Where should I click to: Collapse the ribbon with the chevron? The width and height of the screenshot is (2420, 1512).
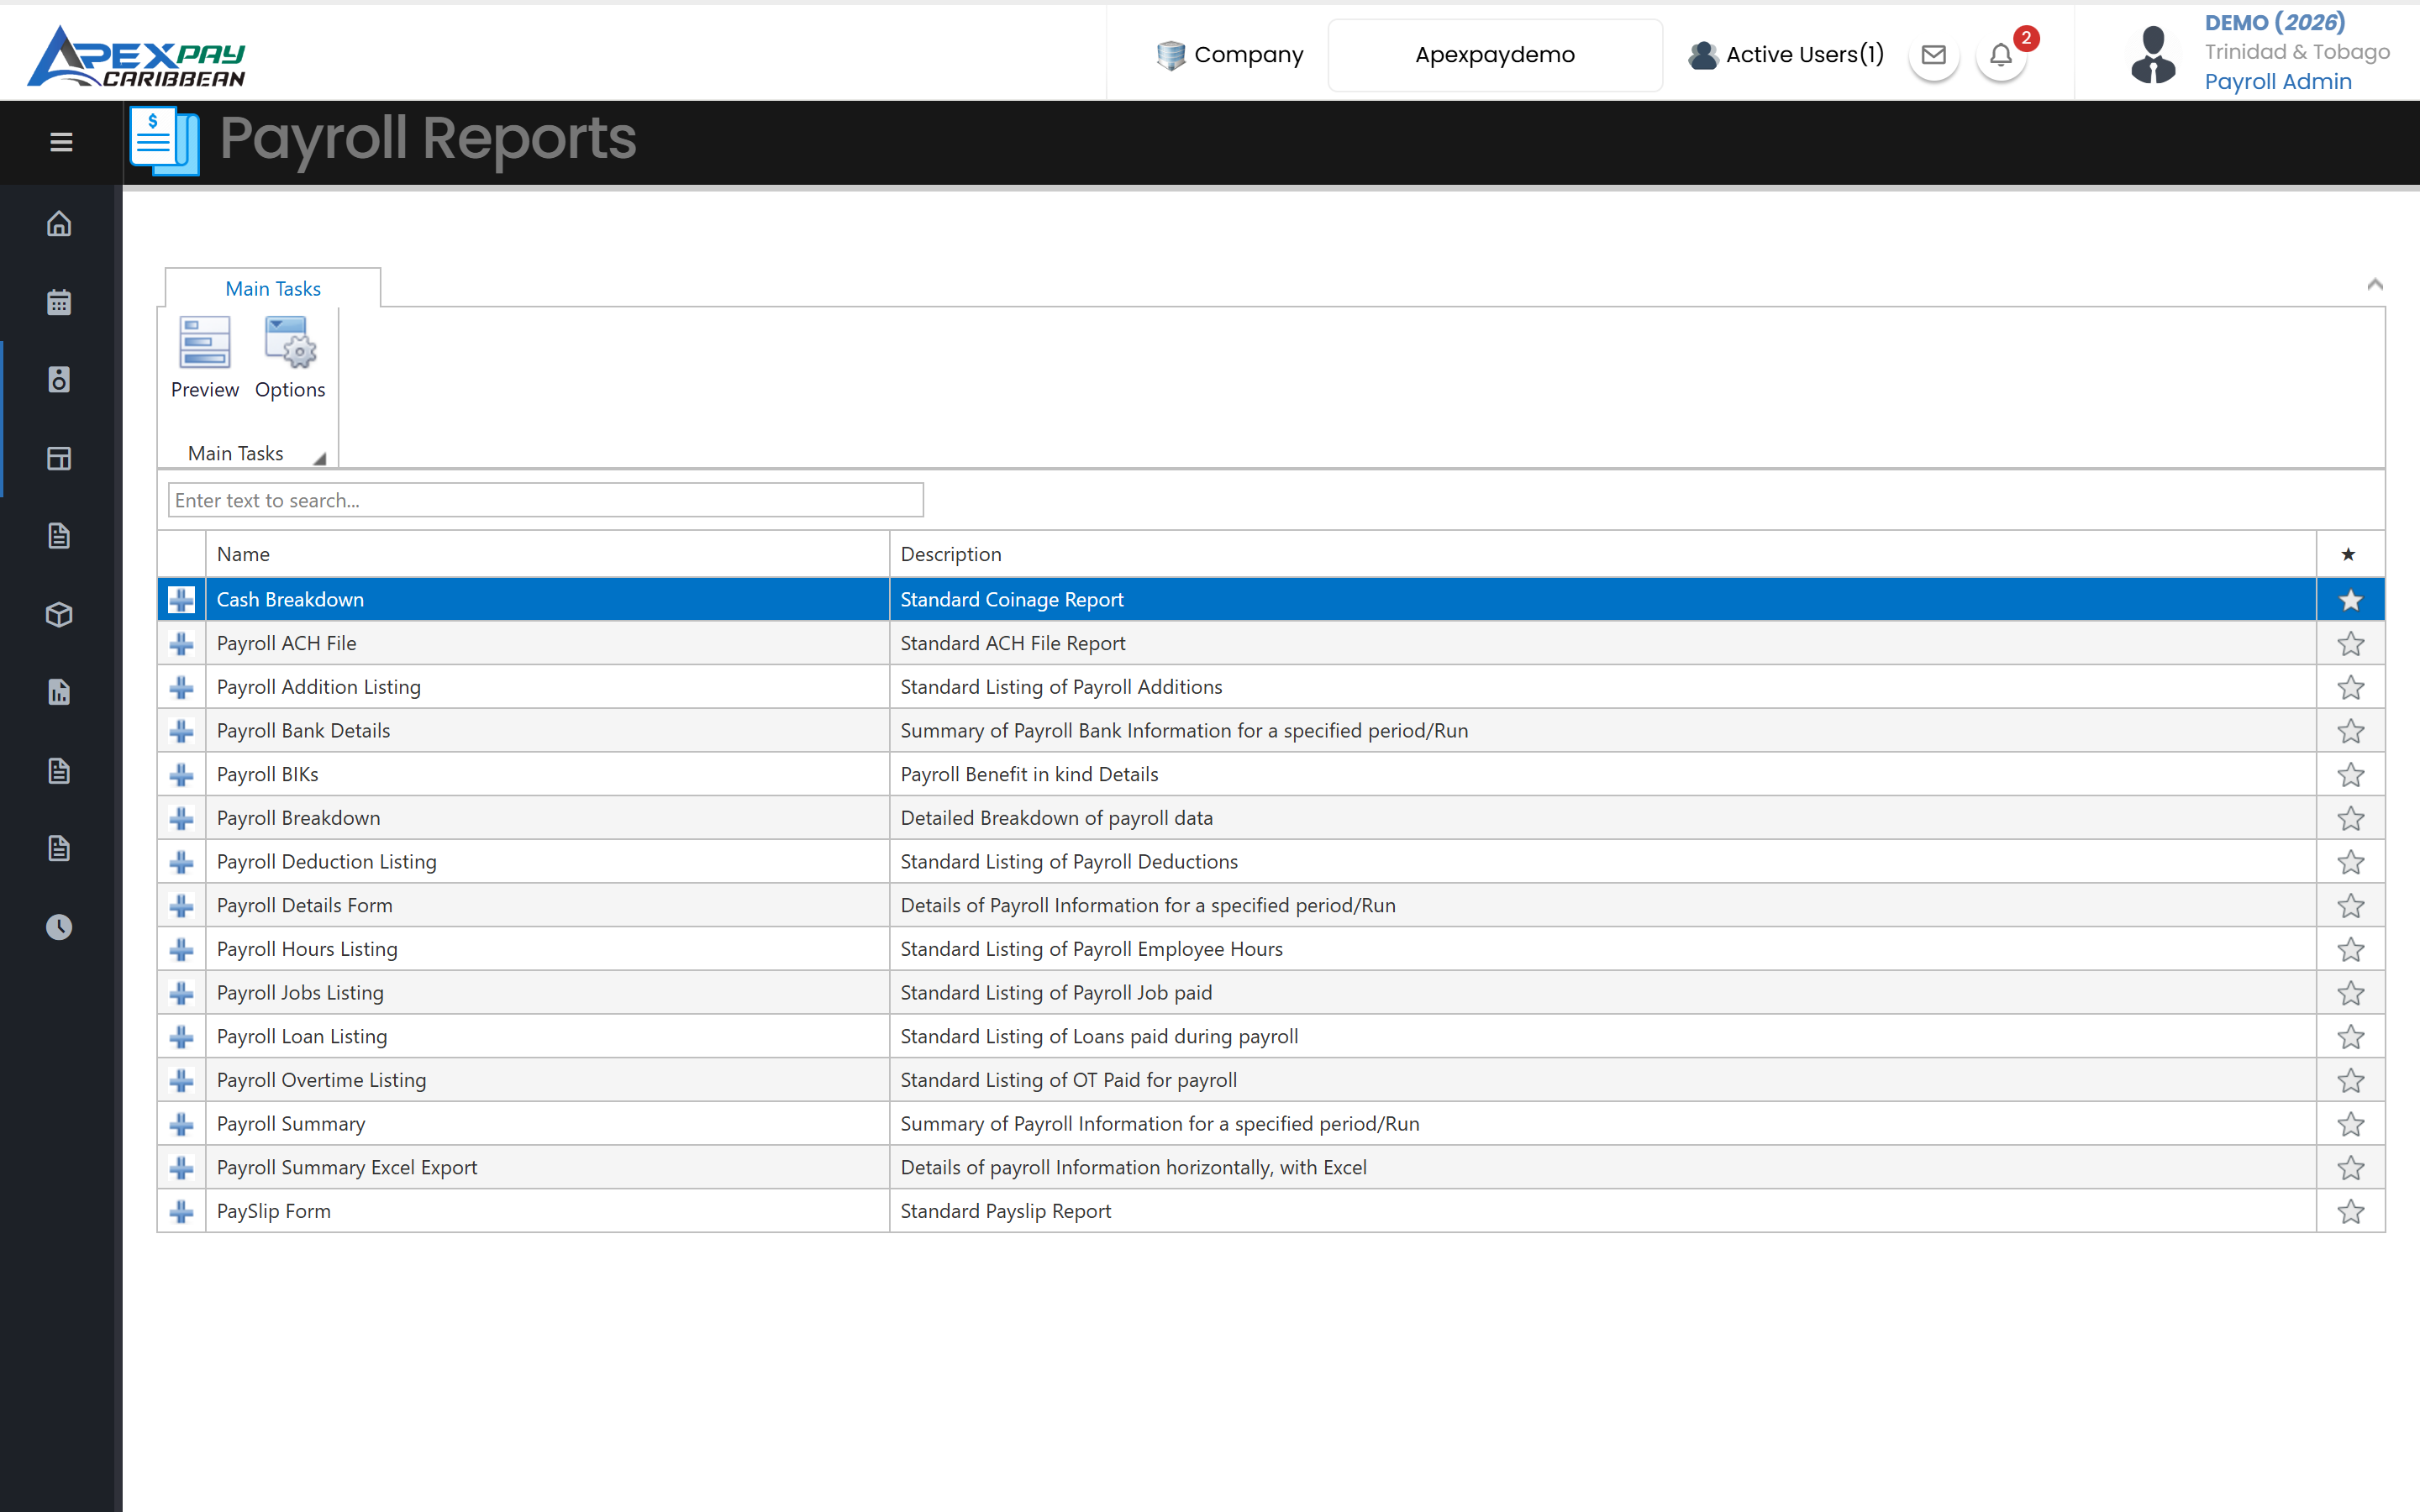coord(2374,285)
